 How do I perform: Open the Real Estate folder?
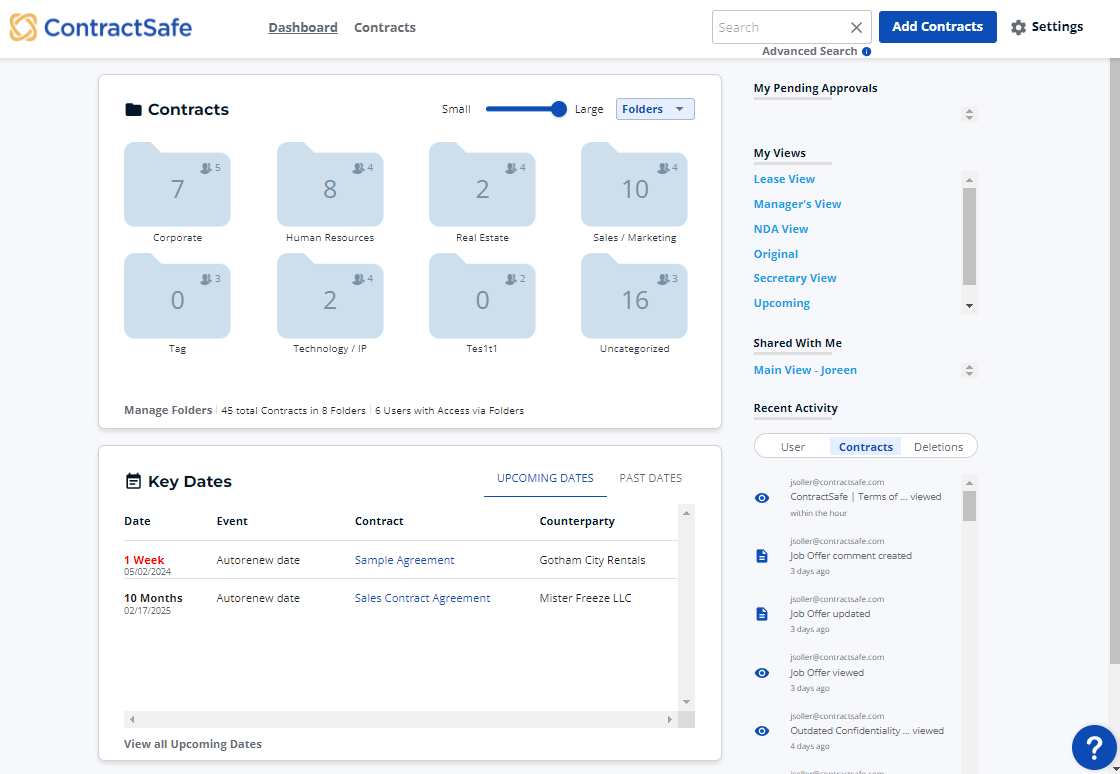coord(482,184)
